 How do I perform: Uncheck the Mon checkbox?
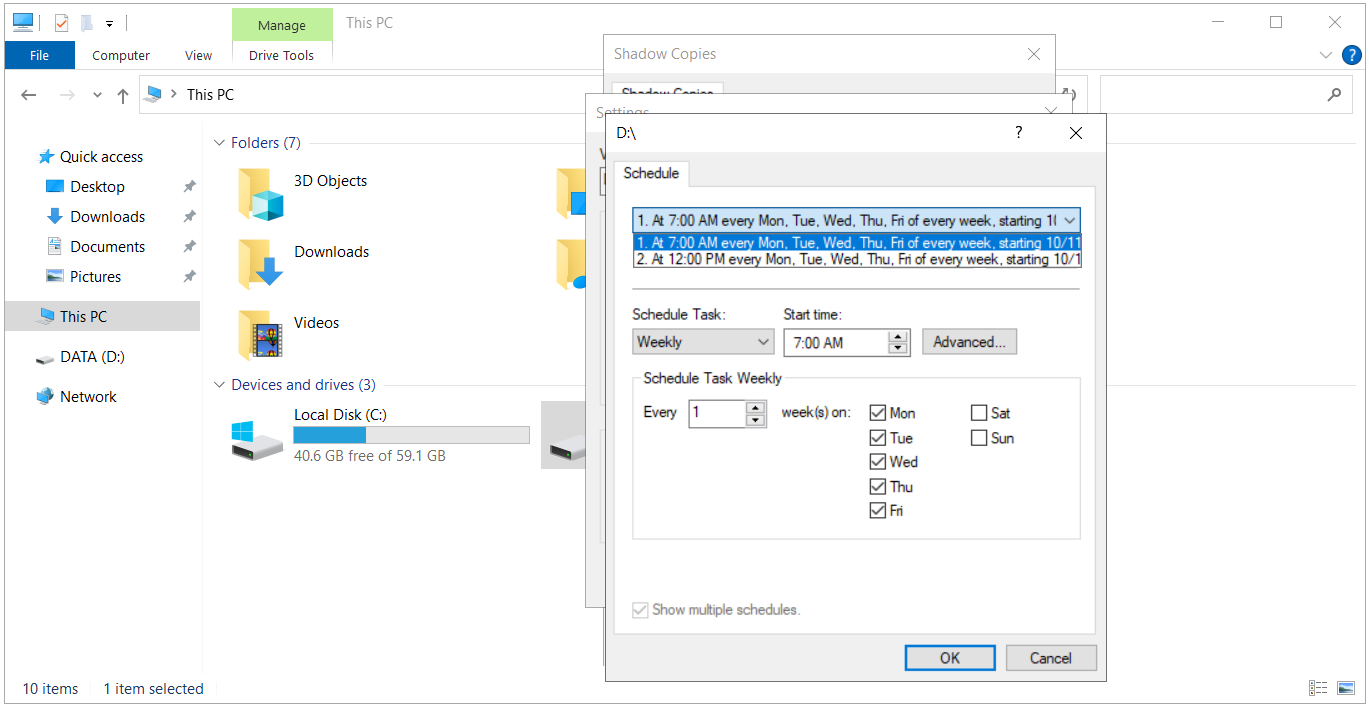pos(878,413)
